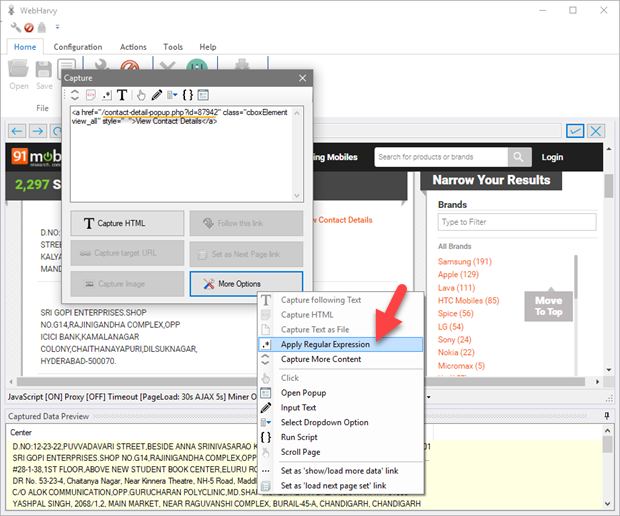Close the Capture dialog window

pyautogui.click(x=302, y=78)
